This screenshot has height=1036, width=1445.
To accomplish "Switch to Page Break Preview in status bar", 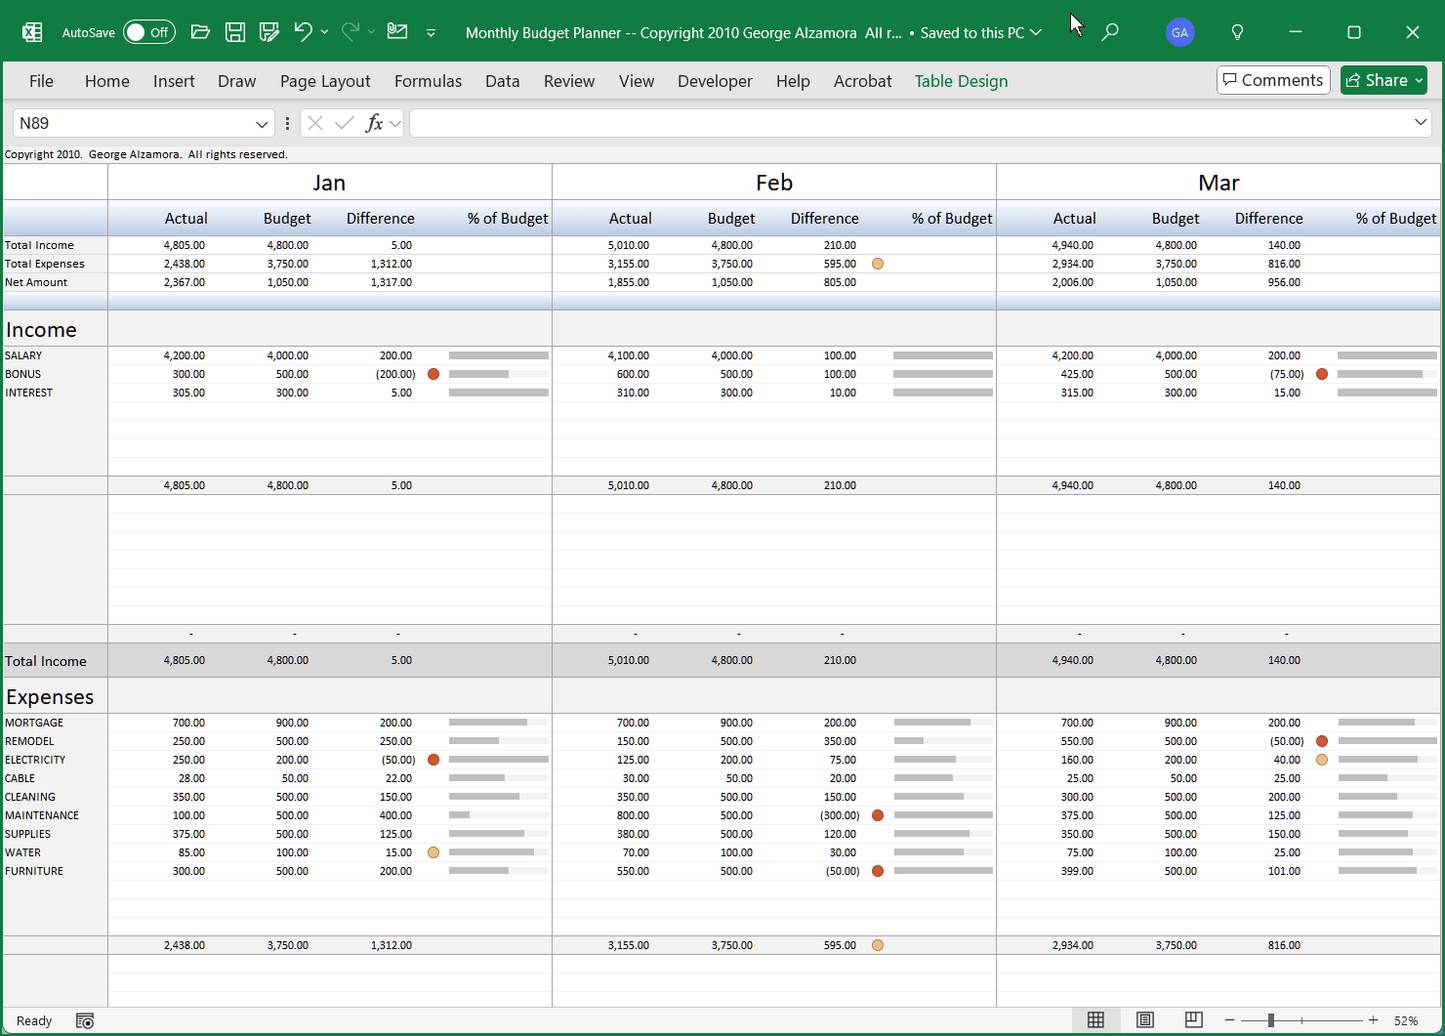I will point(1192,1019).
